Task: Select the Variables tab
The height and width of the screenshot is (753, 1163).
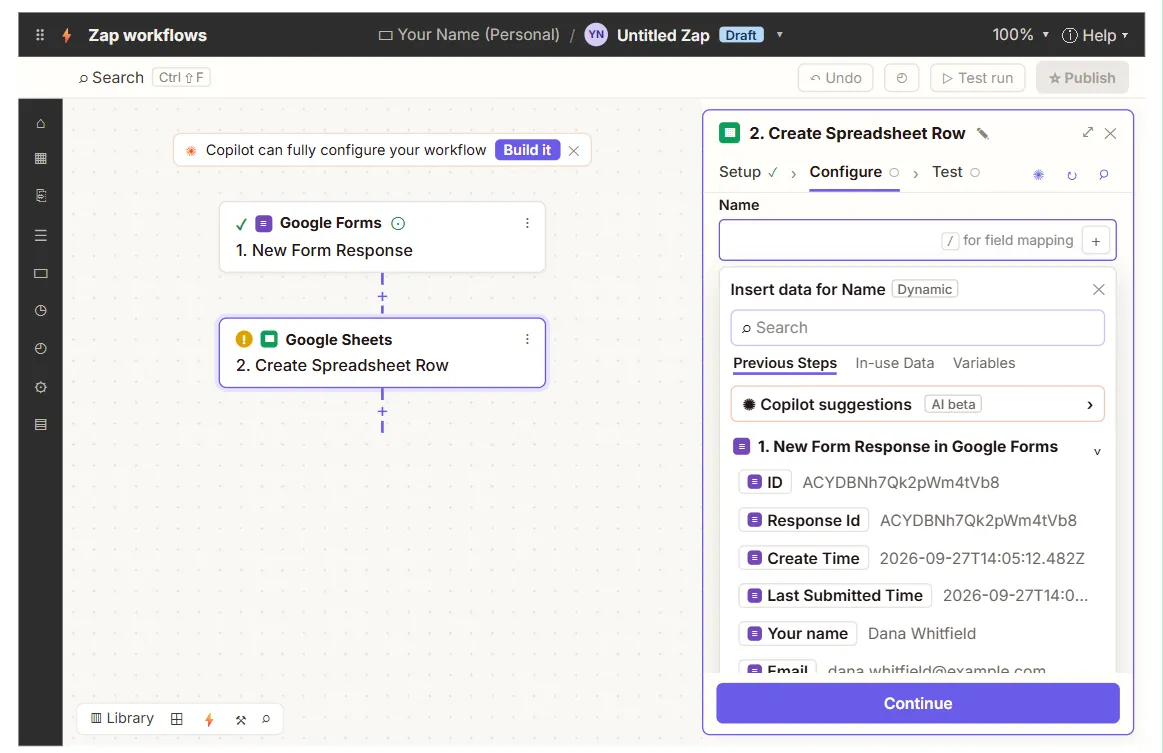Action: [x=984, y=363]
